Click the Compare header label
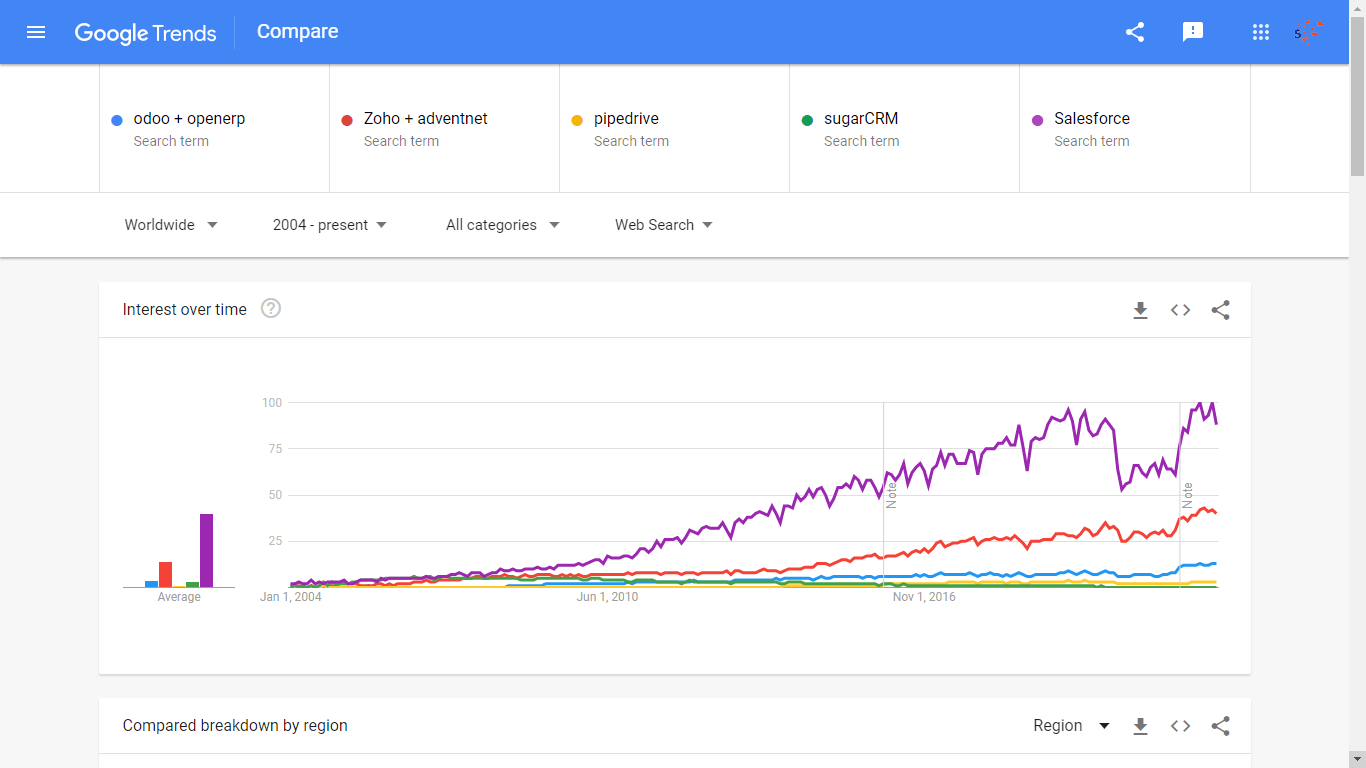The image size is (1366, 768). point(298,32)
